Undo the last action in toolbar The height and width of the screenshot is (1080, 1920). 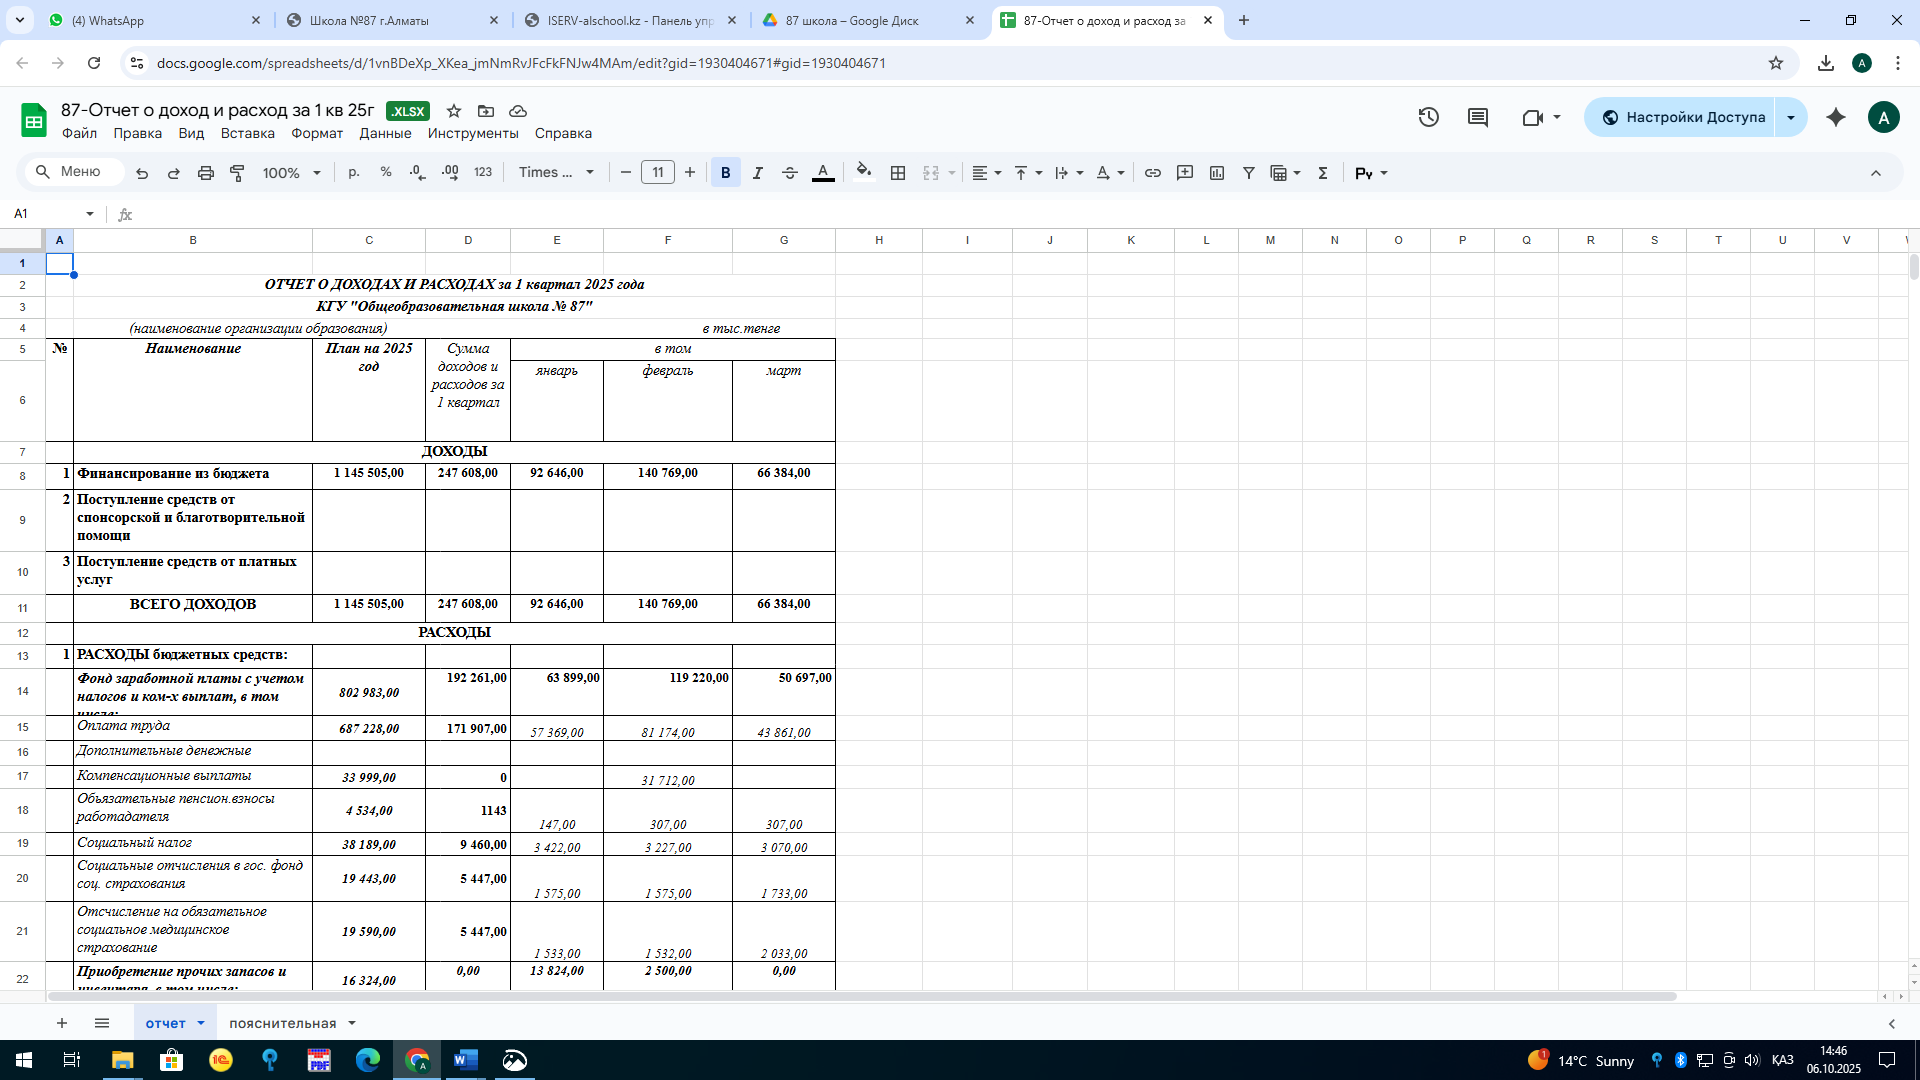coord(142,173)
